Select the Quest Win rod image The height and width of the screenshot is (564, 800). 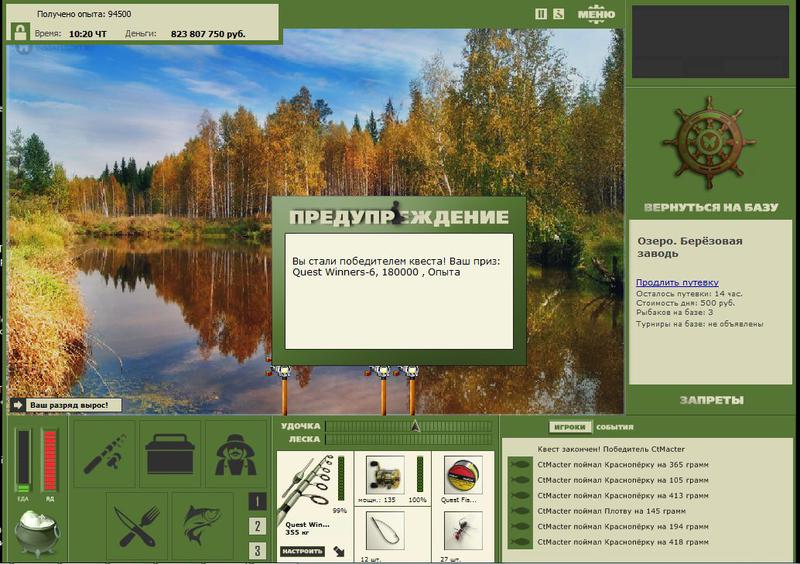point(306,487)
